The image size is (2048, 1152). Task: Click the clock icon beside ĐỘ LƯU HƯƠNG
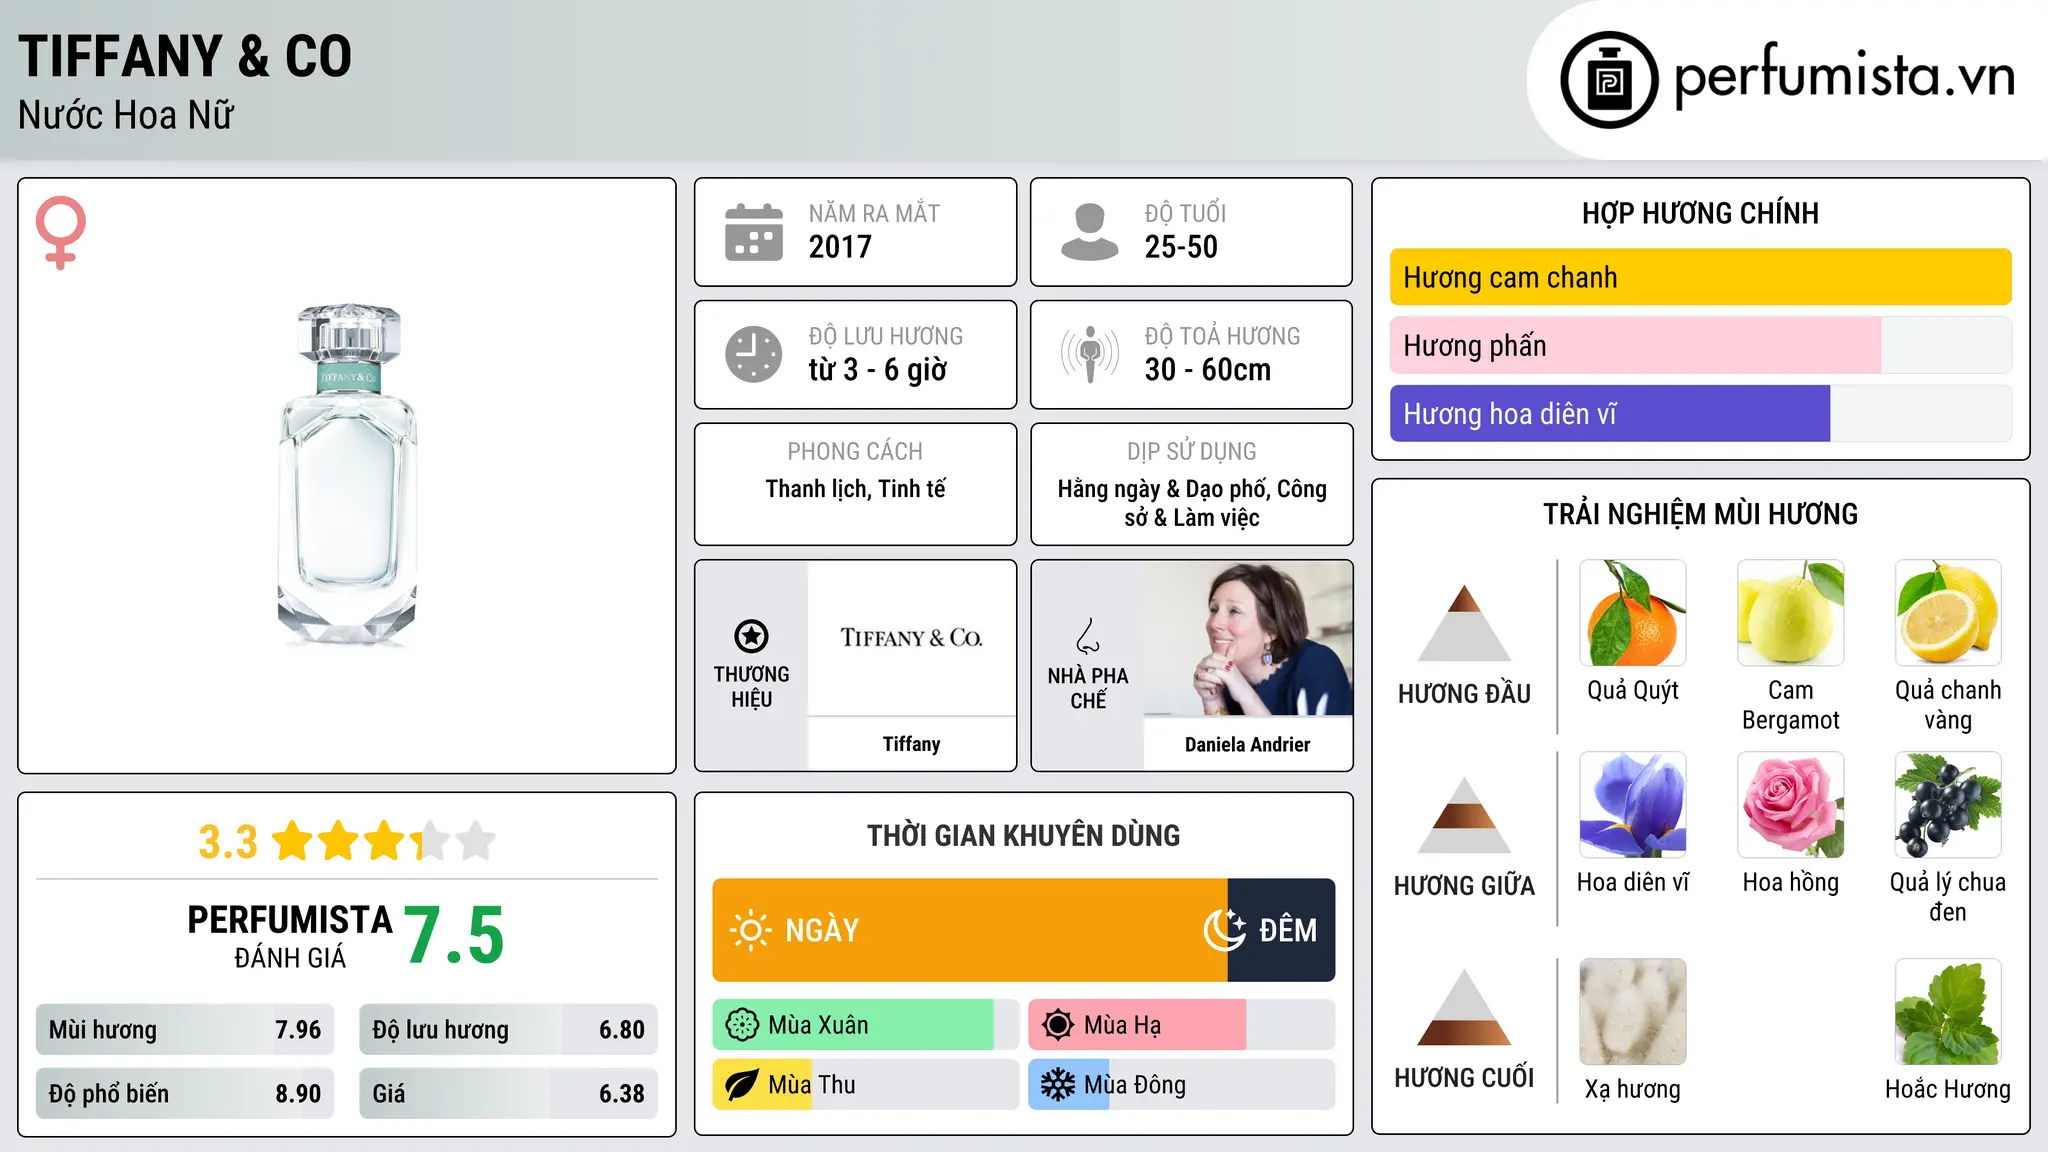pyautogui.click(x=754, y=354)
